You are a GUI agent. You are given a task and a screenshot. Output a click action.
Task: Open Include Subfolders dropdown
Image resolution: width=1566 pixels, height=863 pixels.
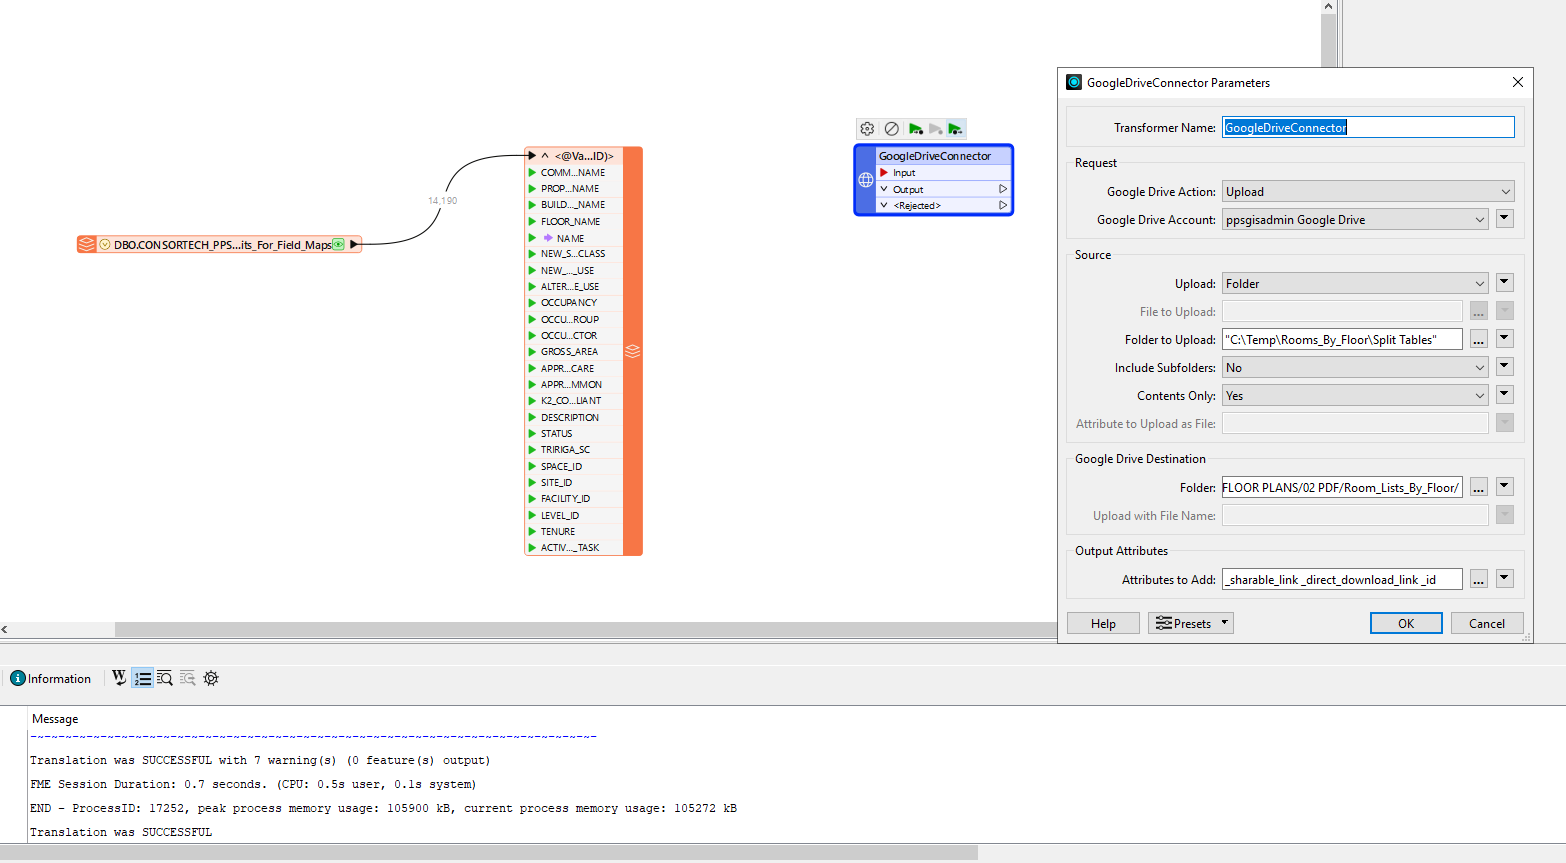pyautogui.click(x=1355, y=368)
